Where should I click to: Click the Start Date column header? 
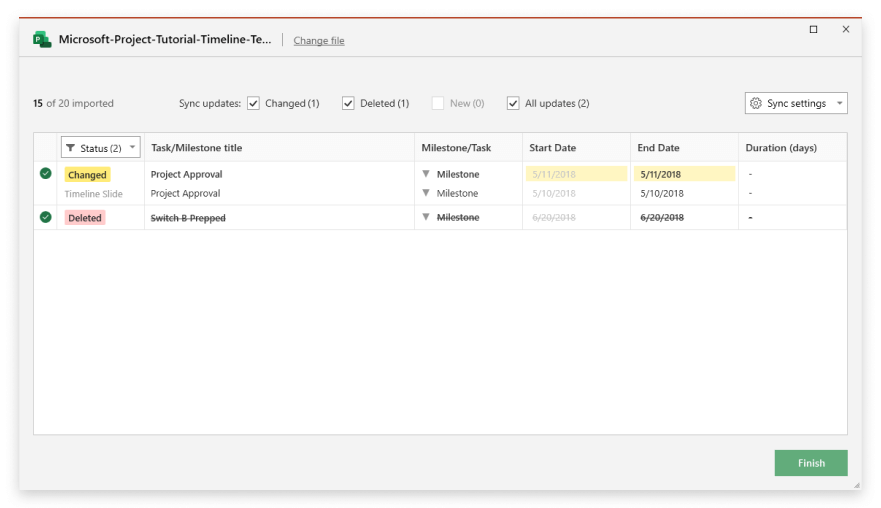[552, 148]
